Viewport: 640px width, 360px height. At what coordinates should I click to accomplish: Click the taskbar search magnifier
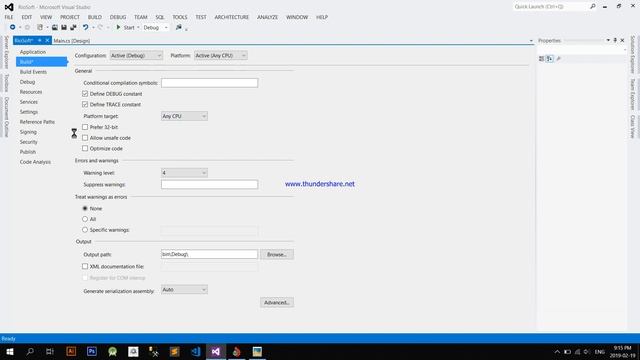30,351
